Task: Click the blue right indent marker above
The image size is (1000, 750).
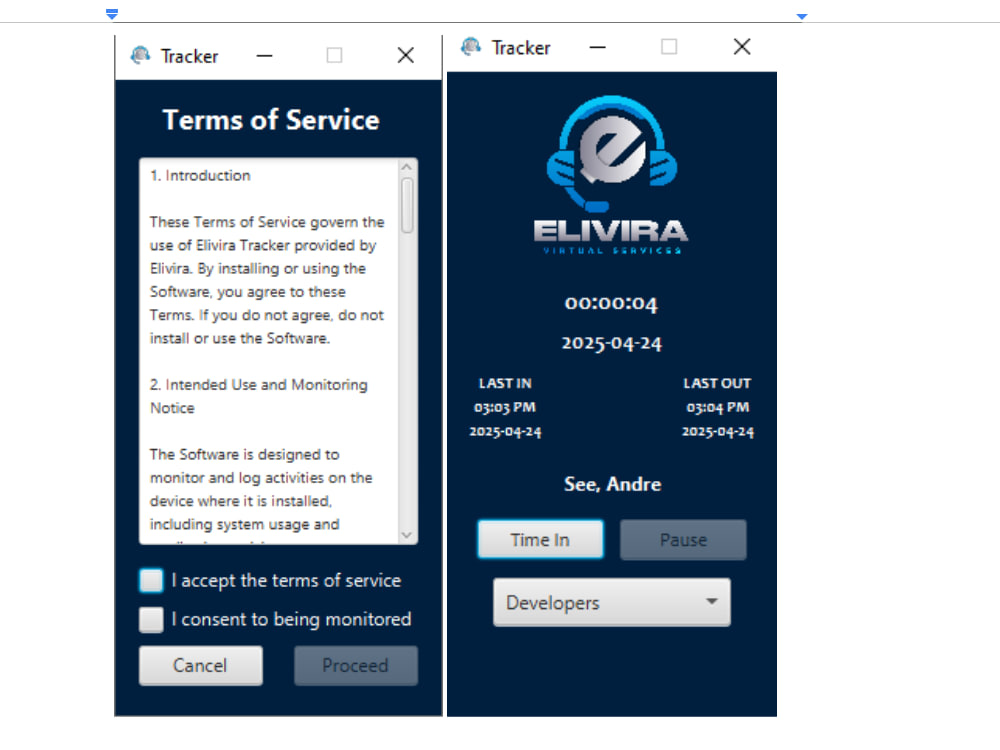Action: [802, 16]
